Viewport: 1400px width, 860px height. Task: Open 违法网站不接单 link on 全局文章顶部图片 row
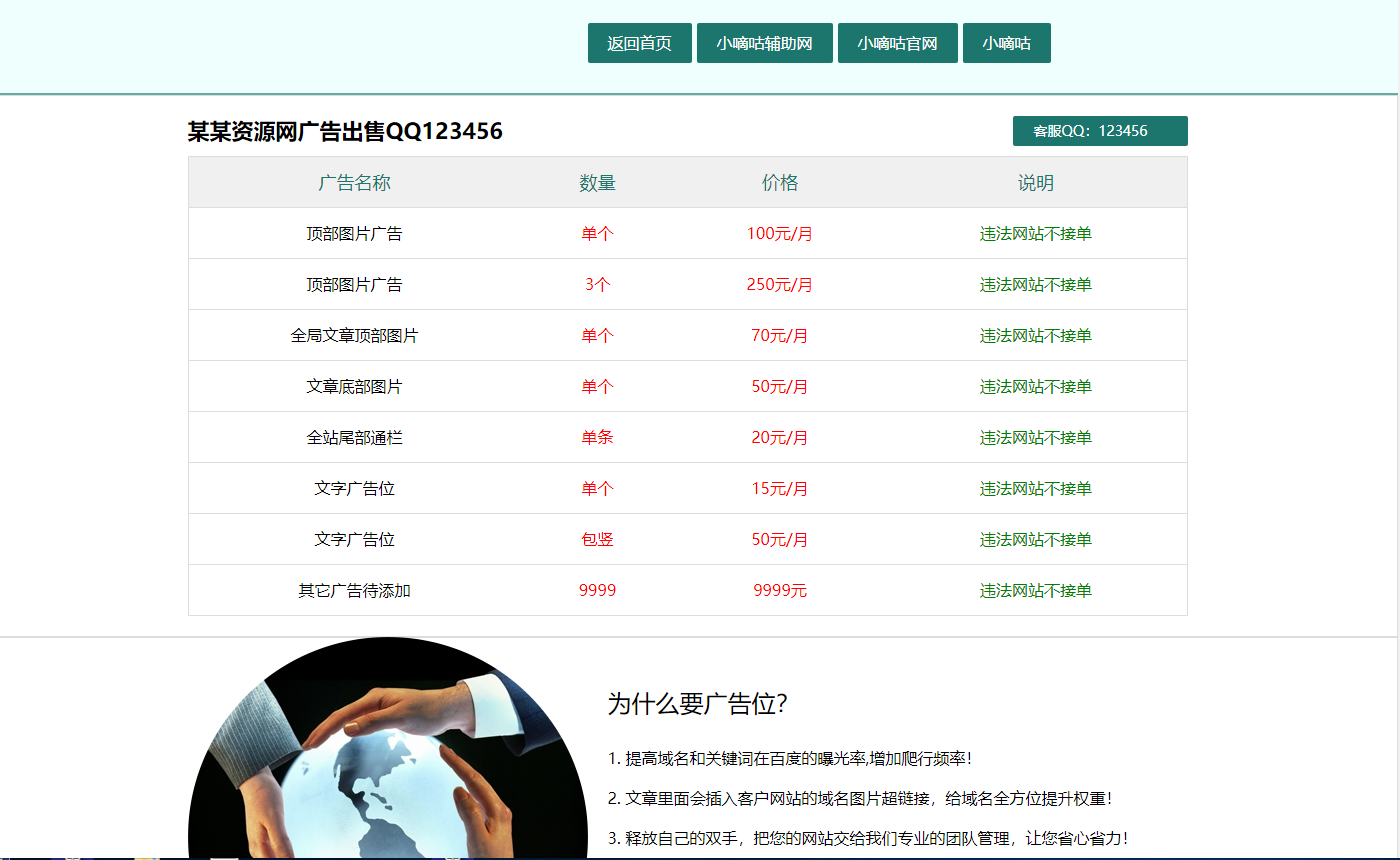click(x=1034, y=335)
